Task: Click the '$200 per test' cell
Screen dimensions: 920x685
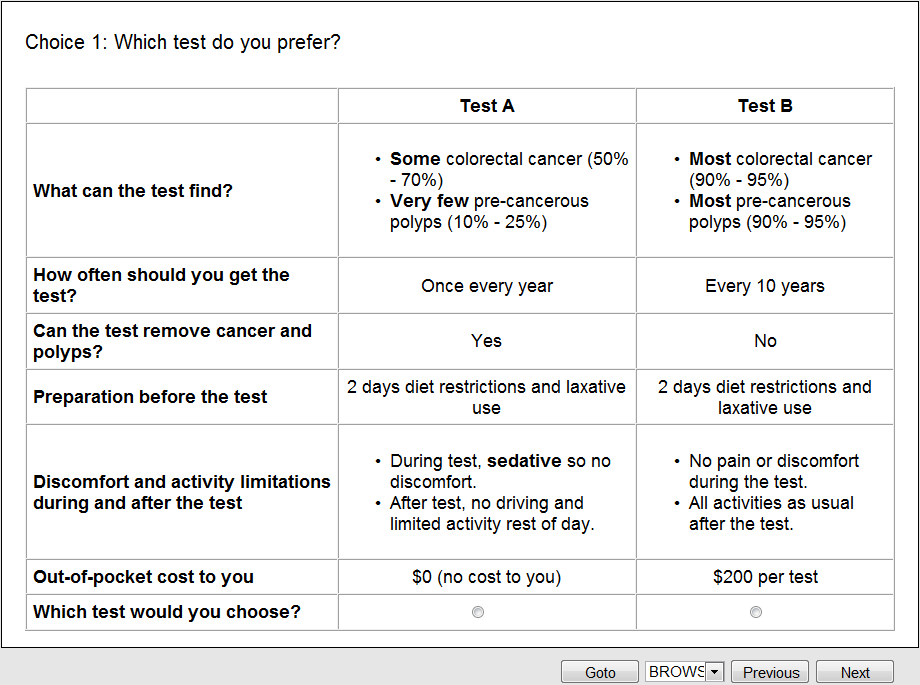Action: coord(765,577)
